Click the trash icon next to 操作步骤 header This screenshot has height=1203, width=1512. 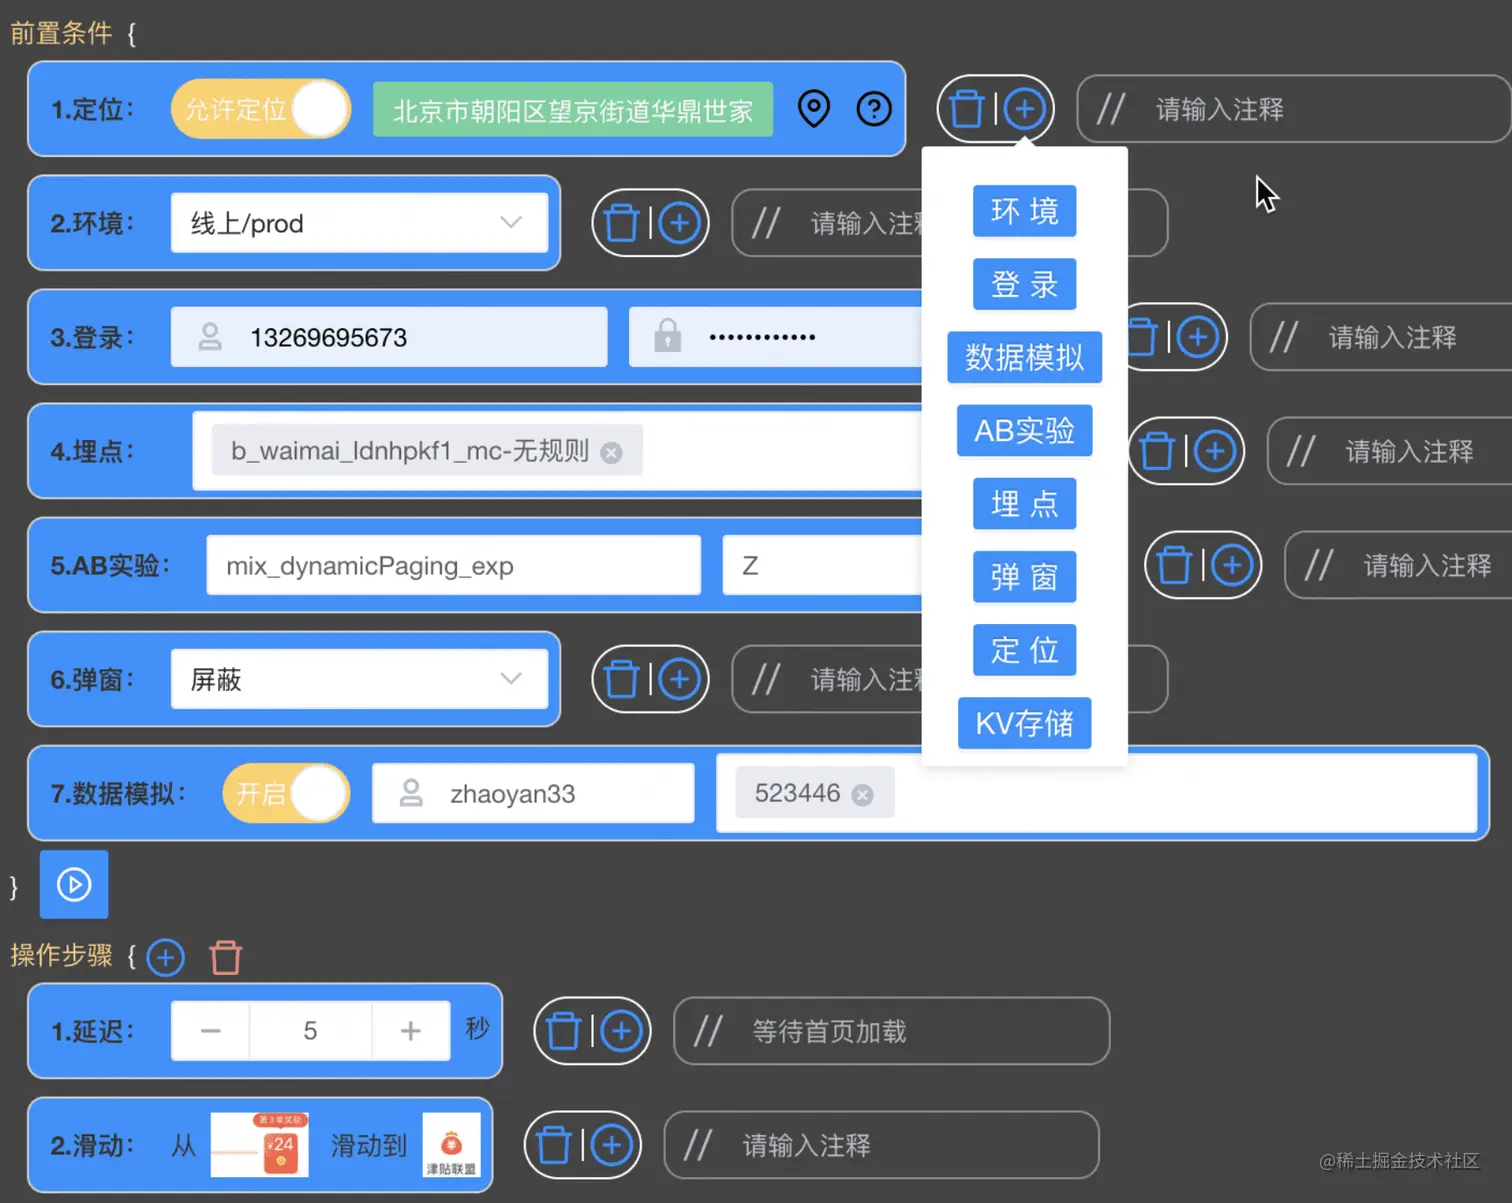(x=225, y=957)
